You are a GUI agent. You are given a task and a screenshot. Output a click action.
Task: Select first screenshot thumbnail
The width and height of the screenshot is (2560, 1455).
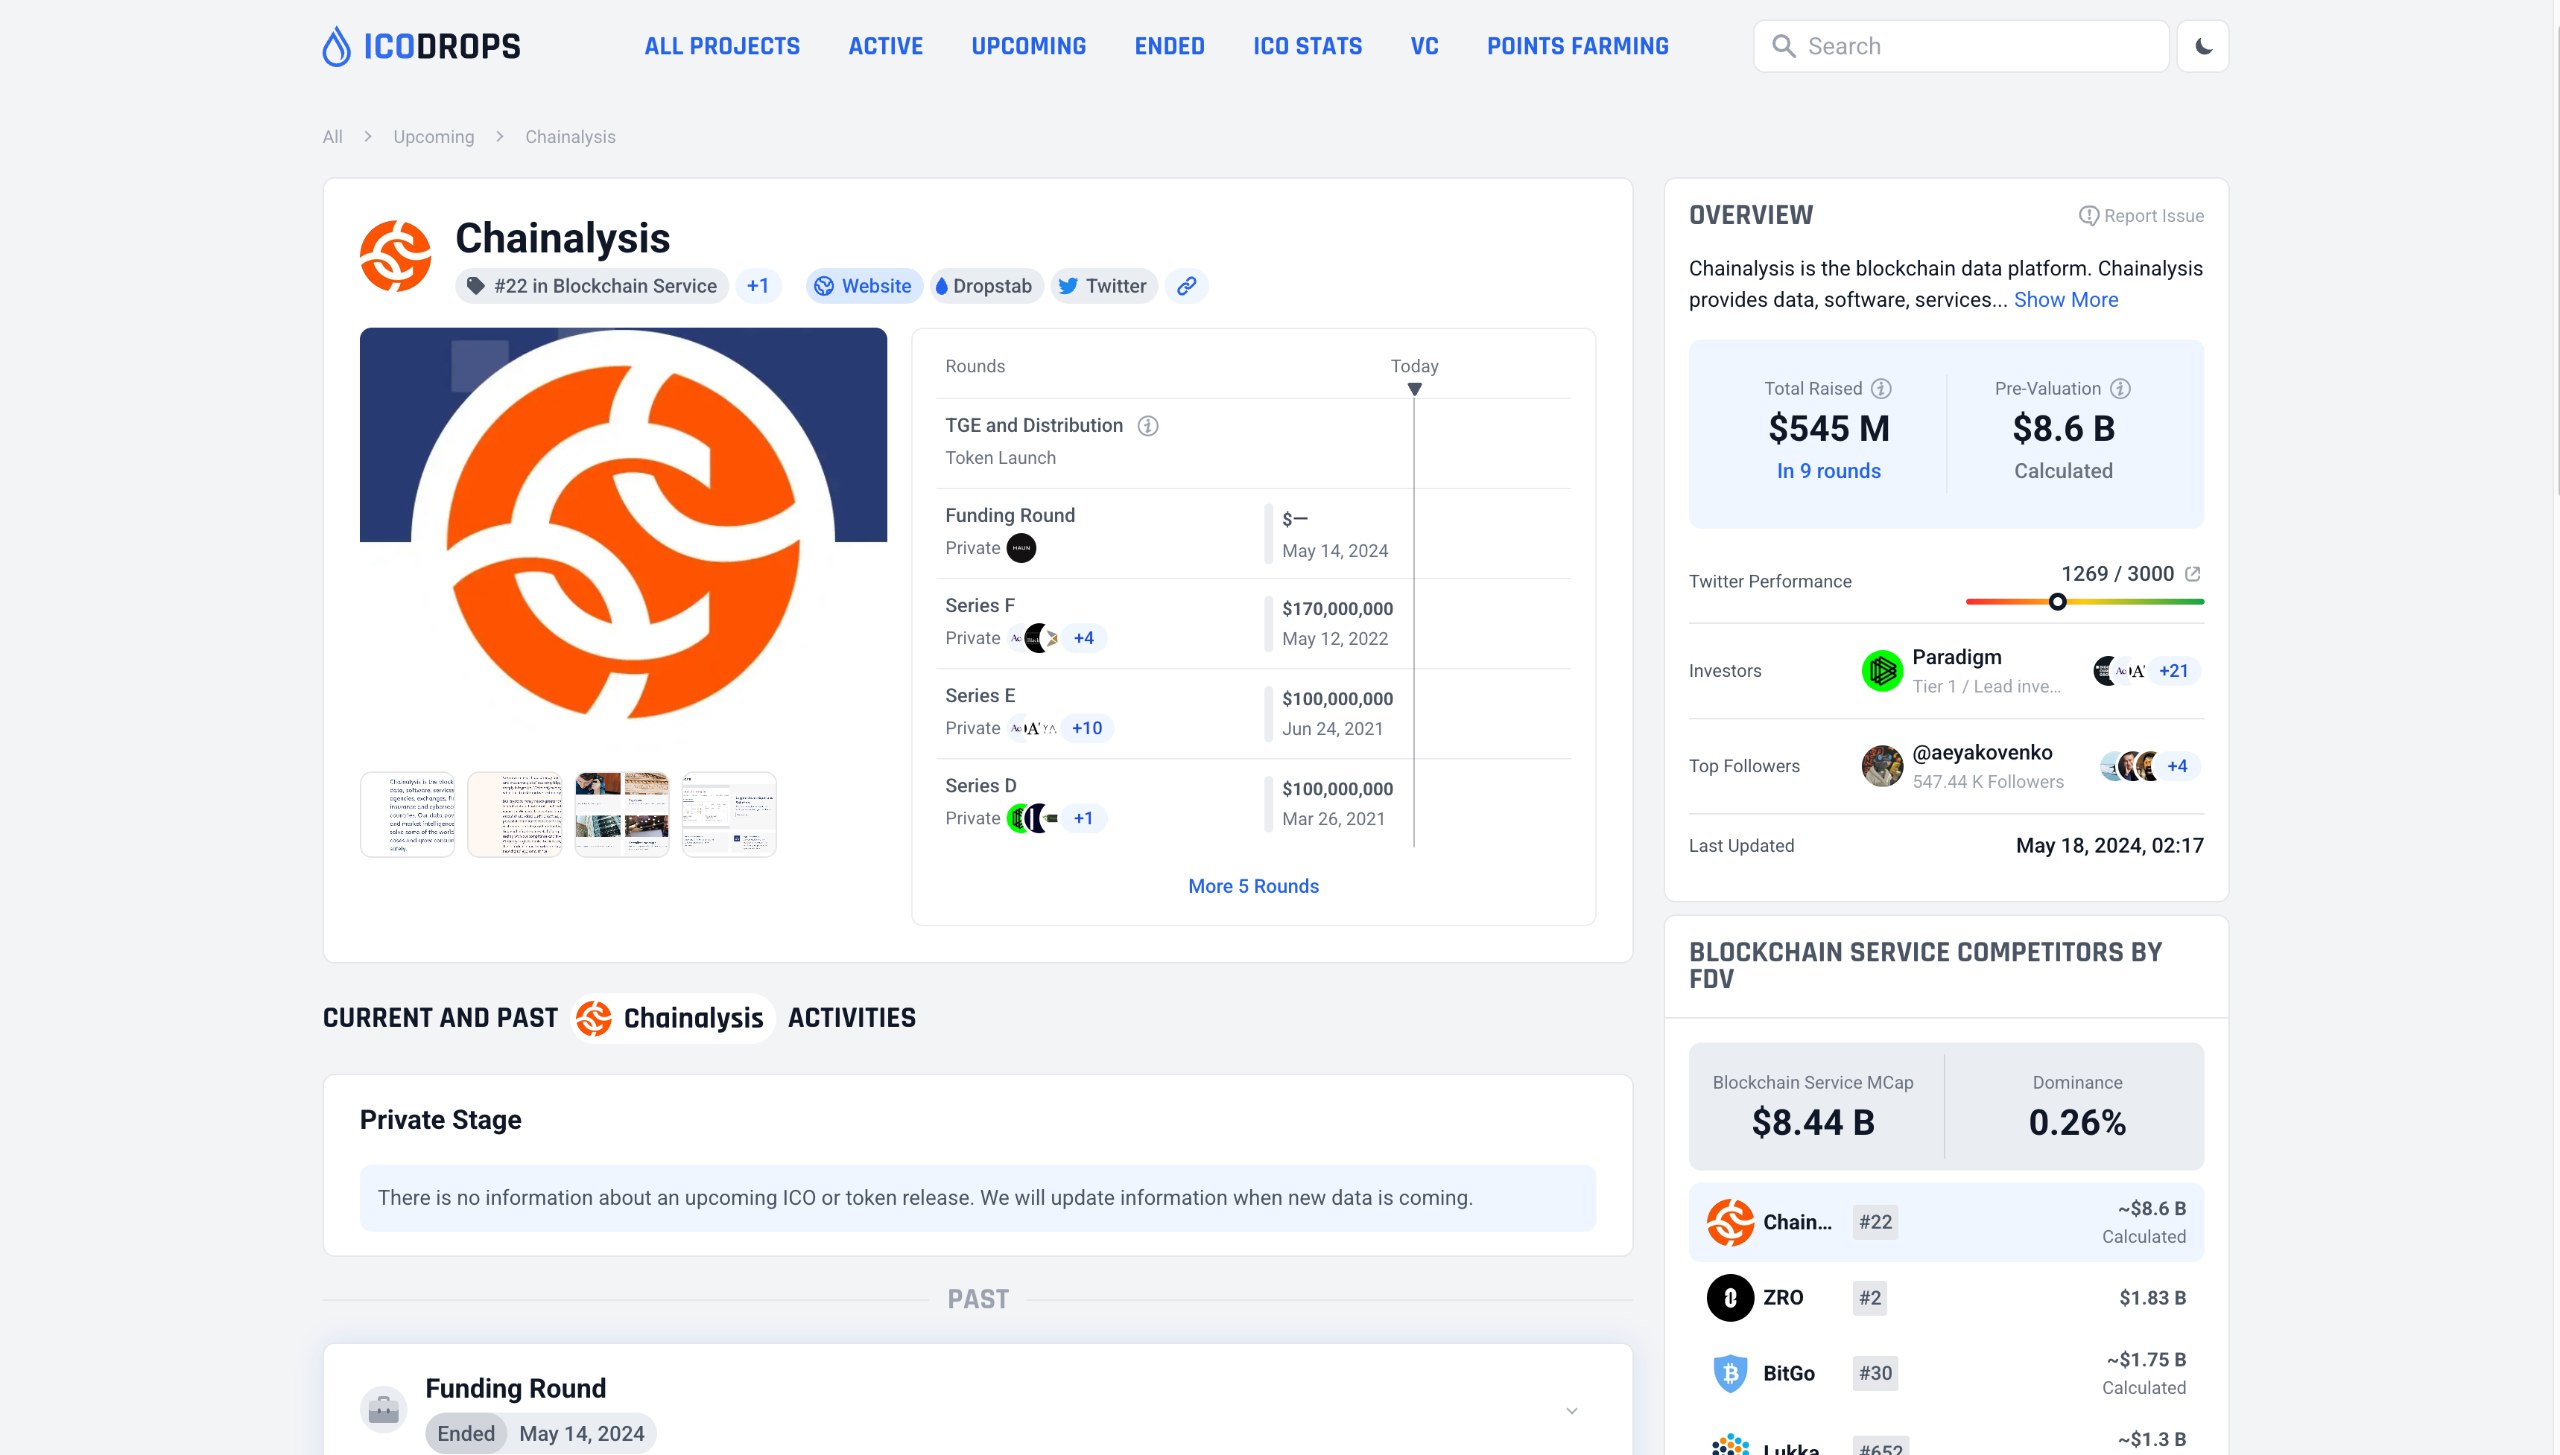pyautogui.click(x=408, y=814)
